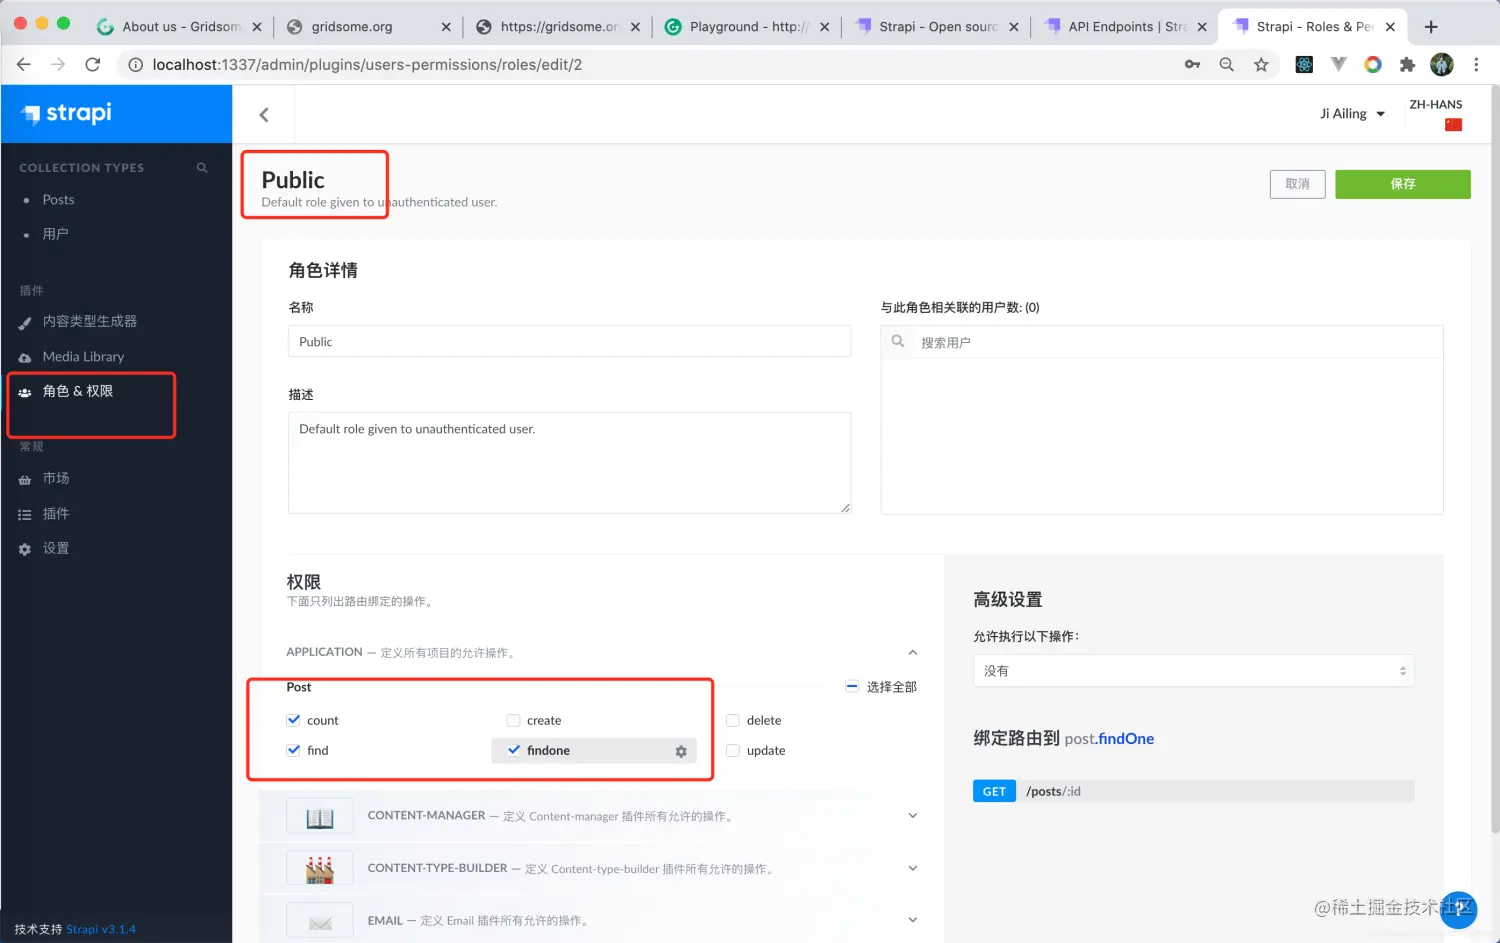Open the Strapi v3.1.4 version link
The height and width of the screenshot is (943, 1500).
101,929
